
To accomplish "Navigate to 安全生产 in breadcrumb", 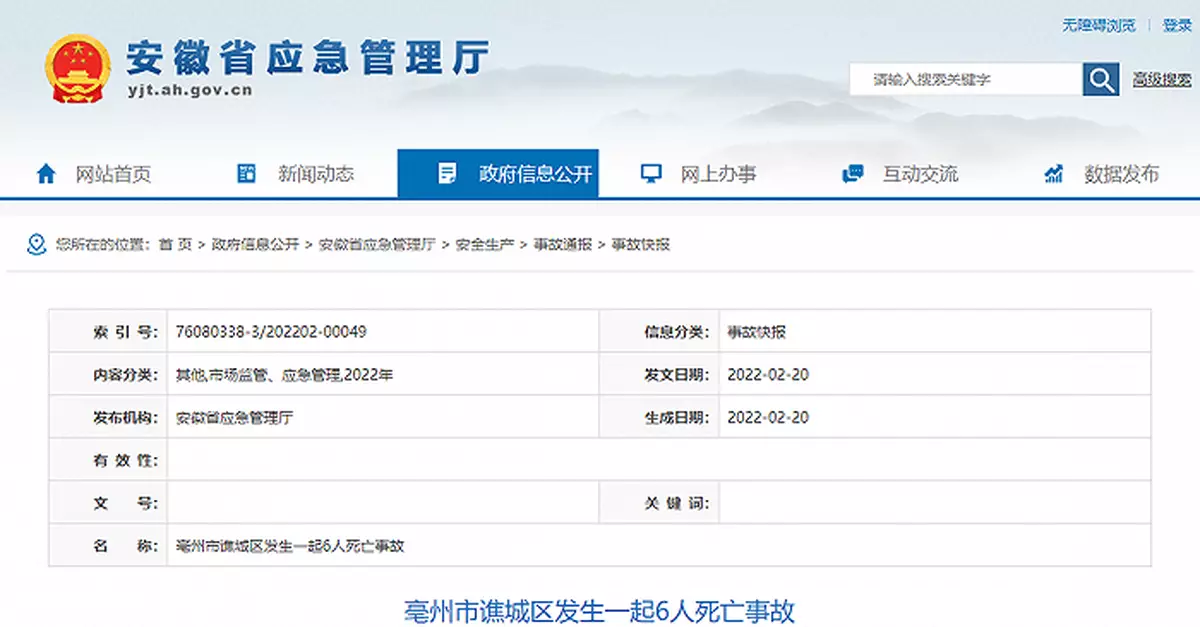I will click(484, 245).
